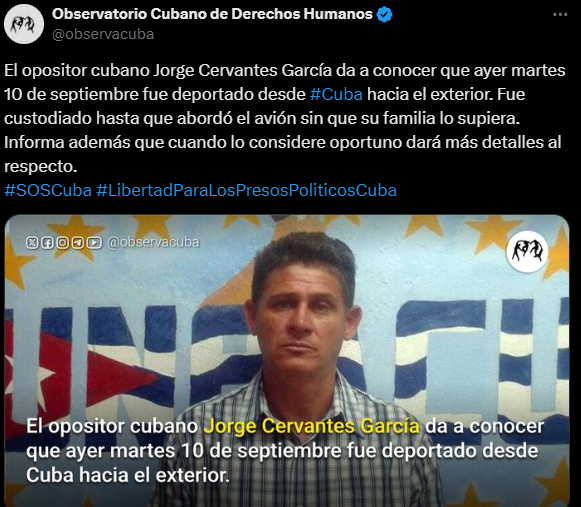Click the Facebook icon in image watermark
This screenshot has width=581, height=507.
tap(47, 243)
